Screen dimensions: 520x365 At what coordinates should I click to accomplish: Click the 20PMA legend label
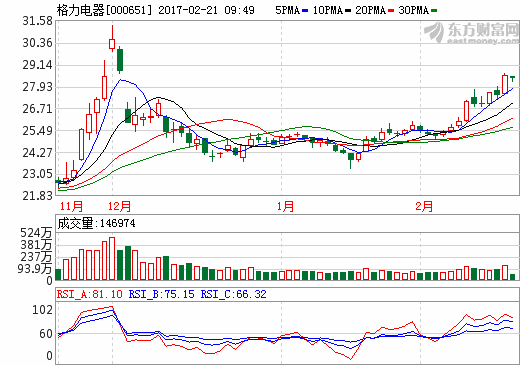coord(370,10)
